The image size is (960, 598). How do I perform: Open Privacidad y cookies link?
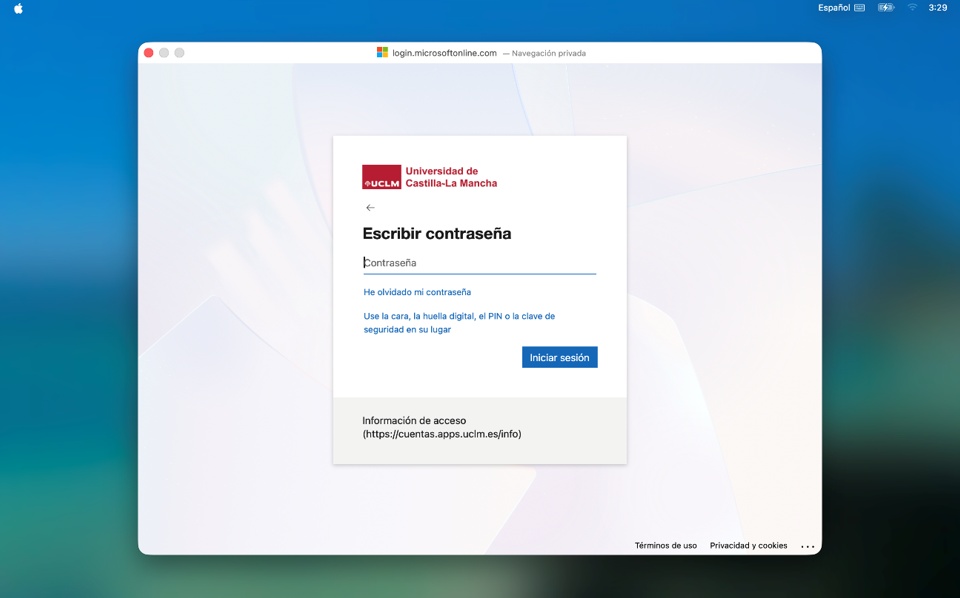[x=748, y=546]
